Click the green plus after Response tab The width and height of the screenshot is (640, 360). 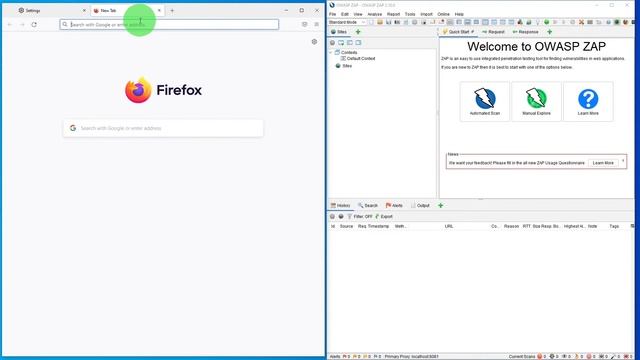(x=549, y=32)
